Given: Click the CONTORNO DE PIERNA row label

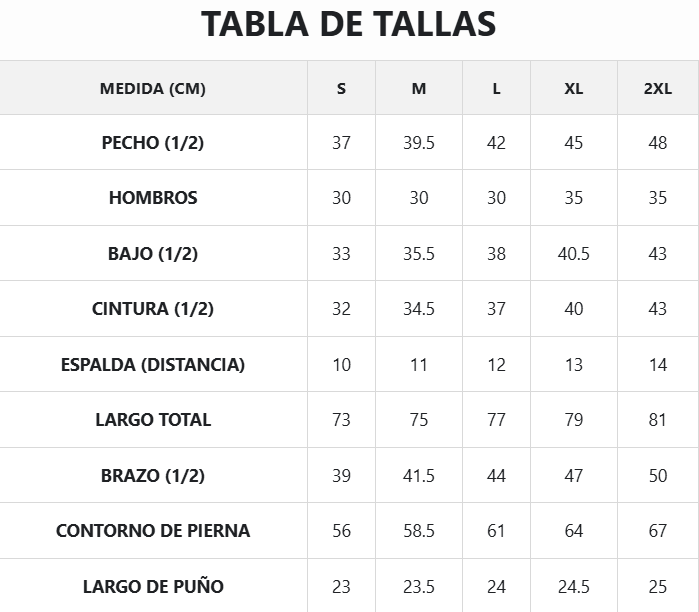Looking at the screenshot, I should pos(153,531).
